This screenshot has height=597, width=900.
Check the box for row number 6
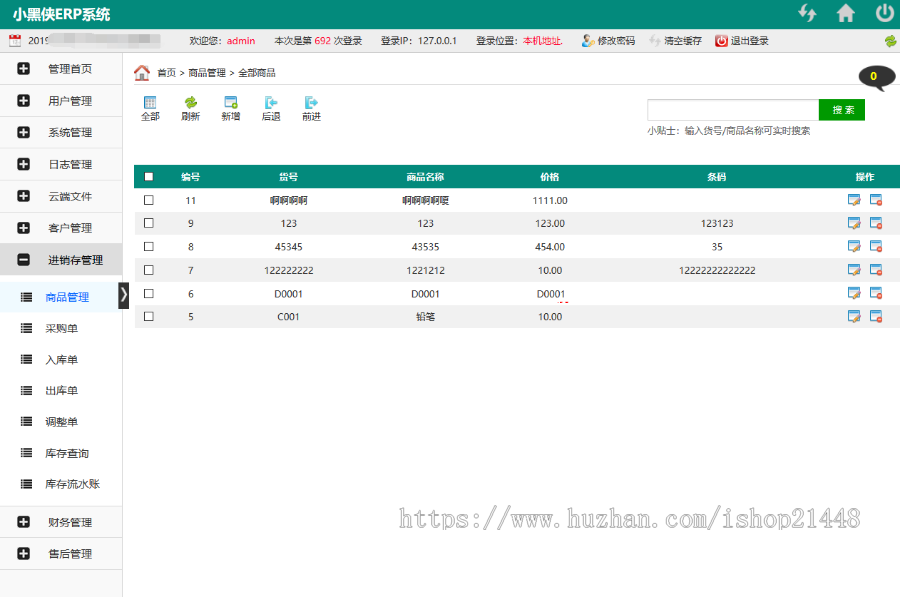pyautogui.click(x=149, y=293)
